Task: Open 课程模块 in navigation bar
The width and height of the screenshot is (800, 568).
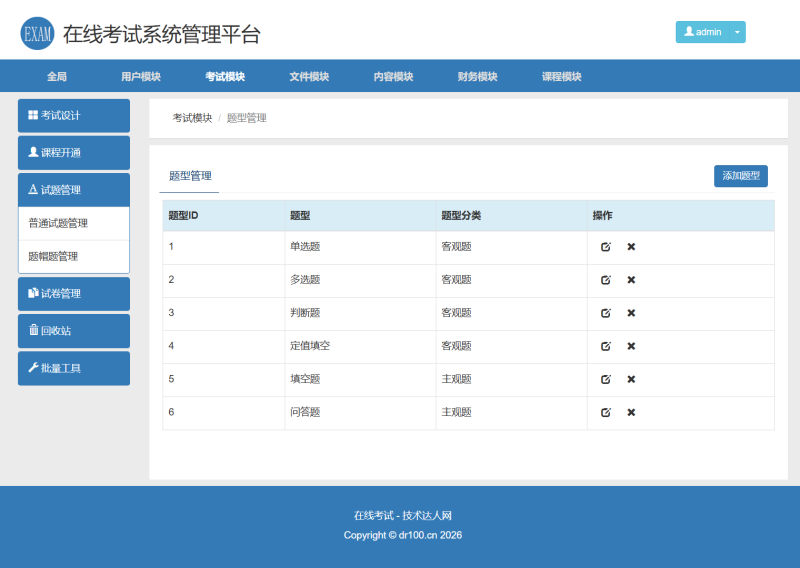Action: [562, 77]
